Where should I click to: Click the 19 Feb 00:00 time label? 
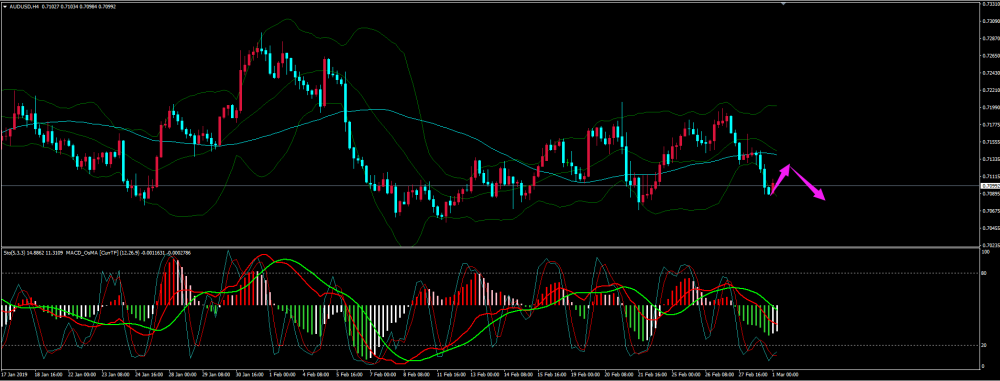[x=585, y=375]
